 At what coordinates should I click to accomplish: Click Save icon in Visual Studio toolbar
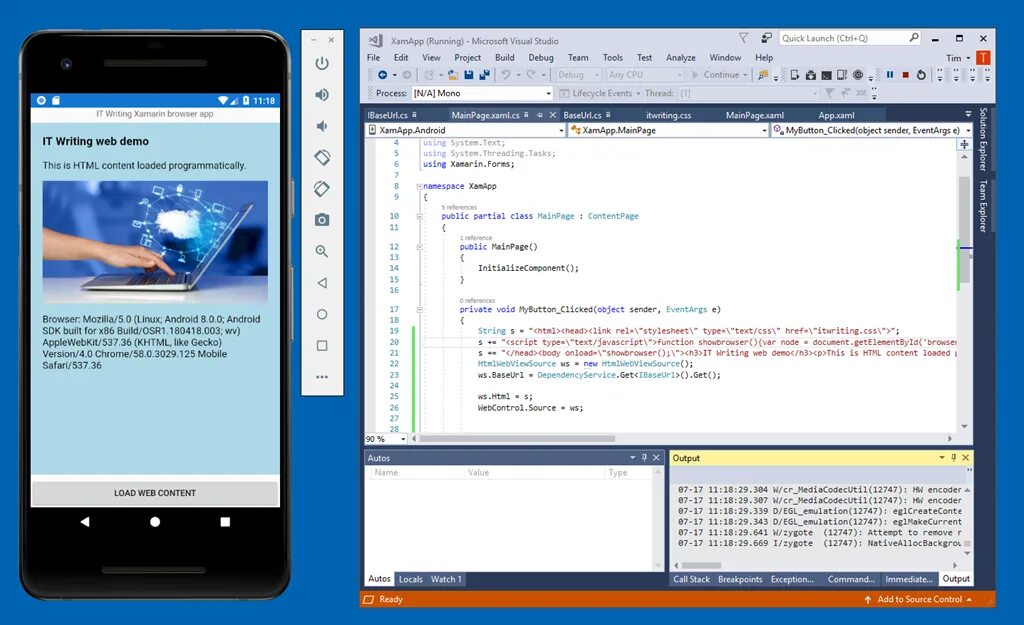tap(468, 75)
